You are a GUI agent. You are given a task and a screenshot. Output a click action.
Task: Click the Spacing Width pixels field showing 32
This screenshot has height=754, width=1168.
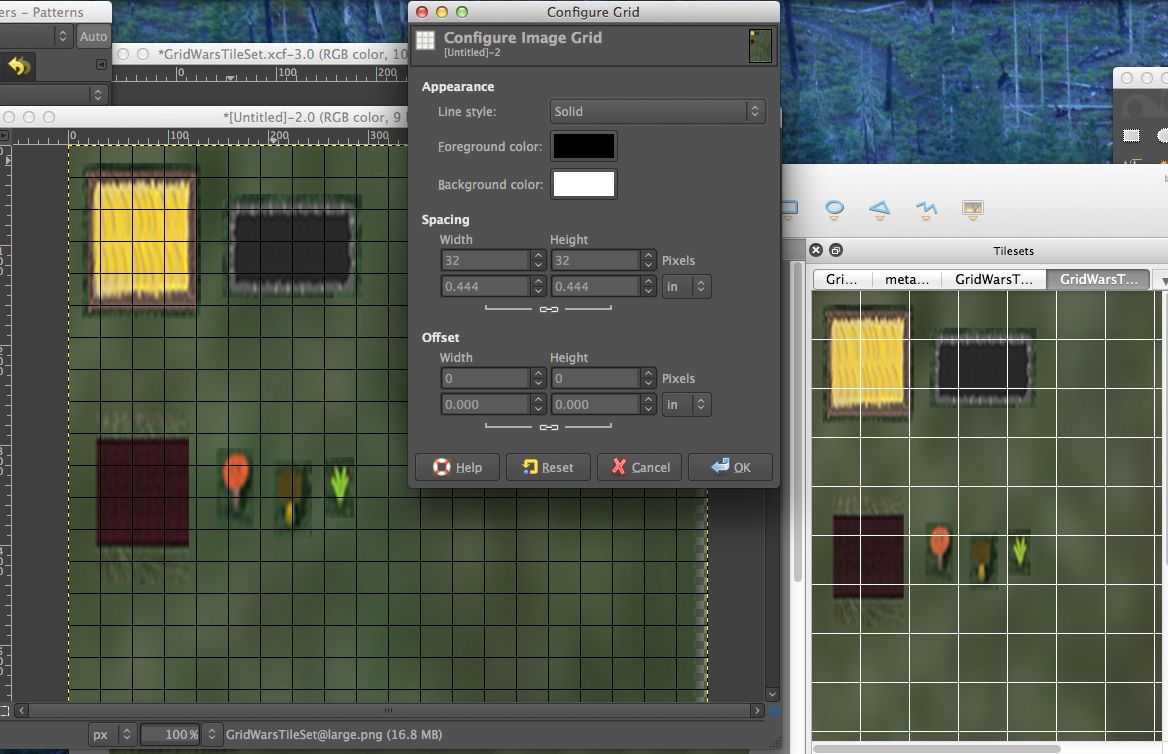pyautogui.click(x=485, y=260)
